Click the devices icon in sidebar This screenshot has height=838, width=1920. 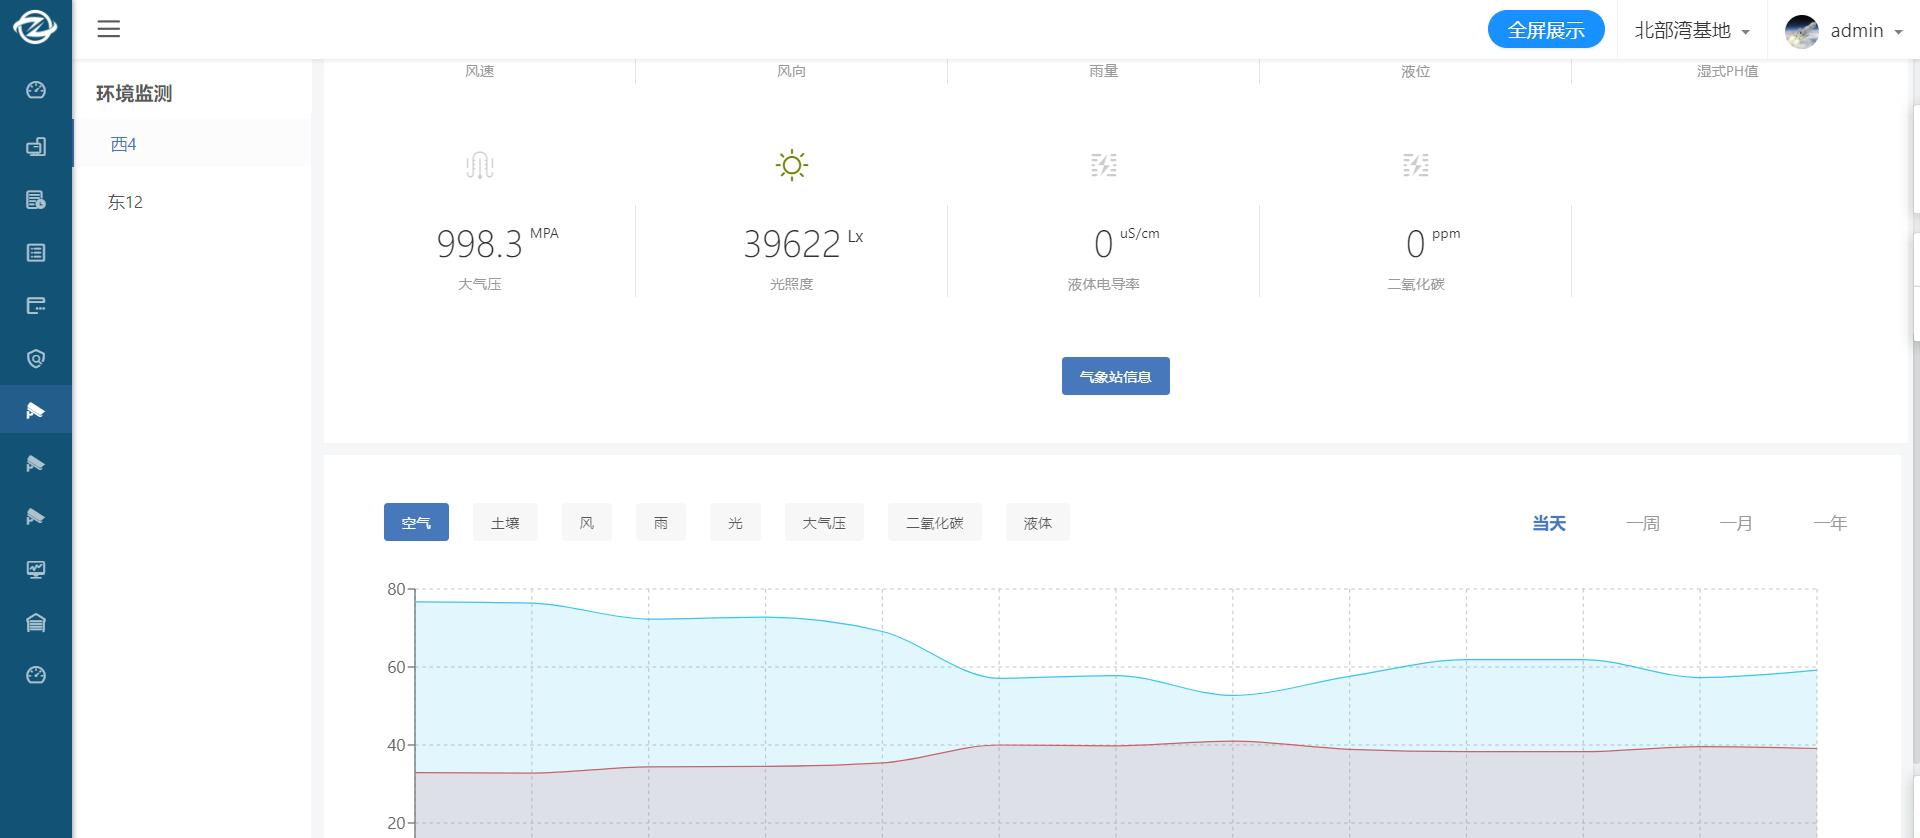(36, 147)
